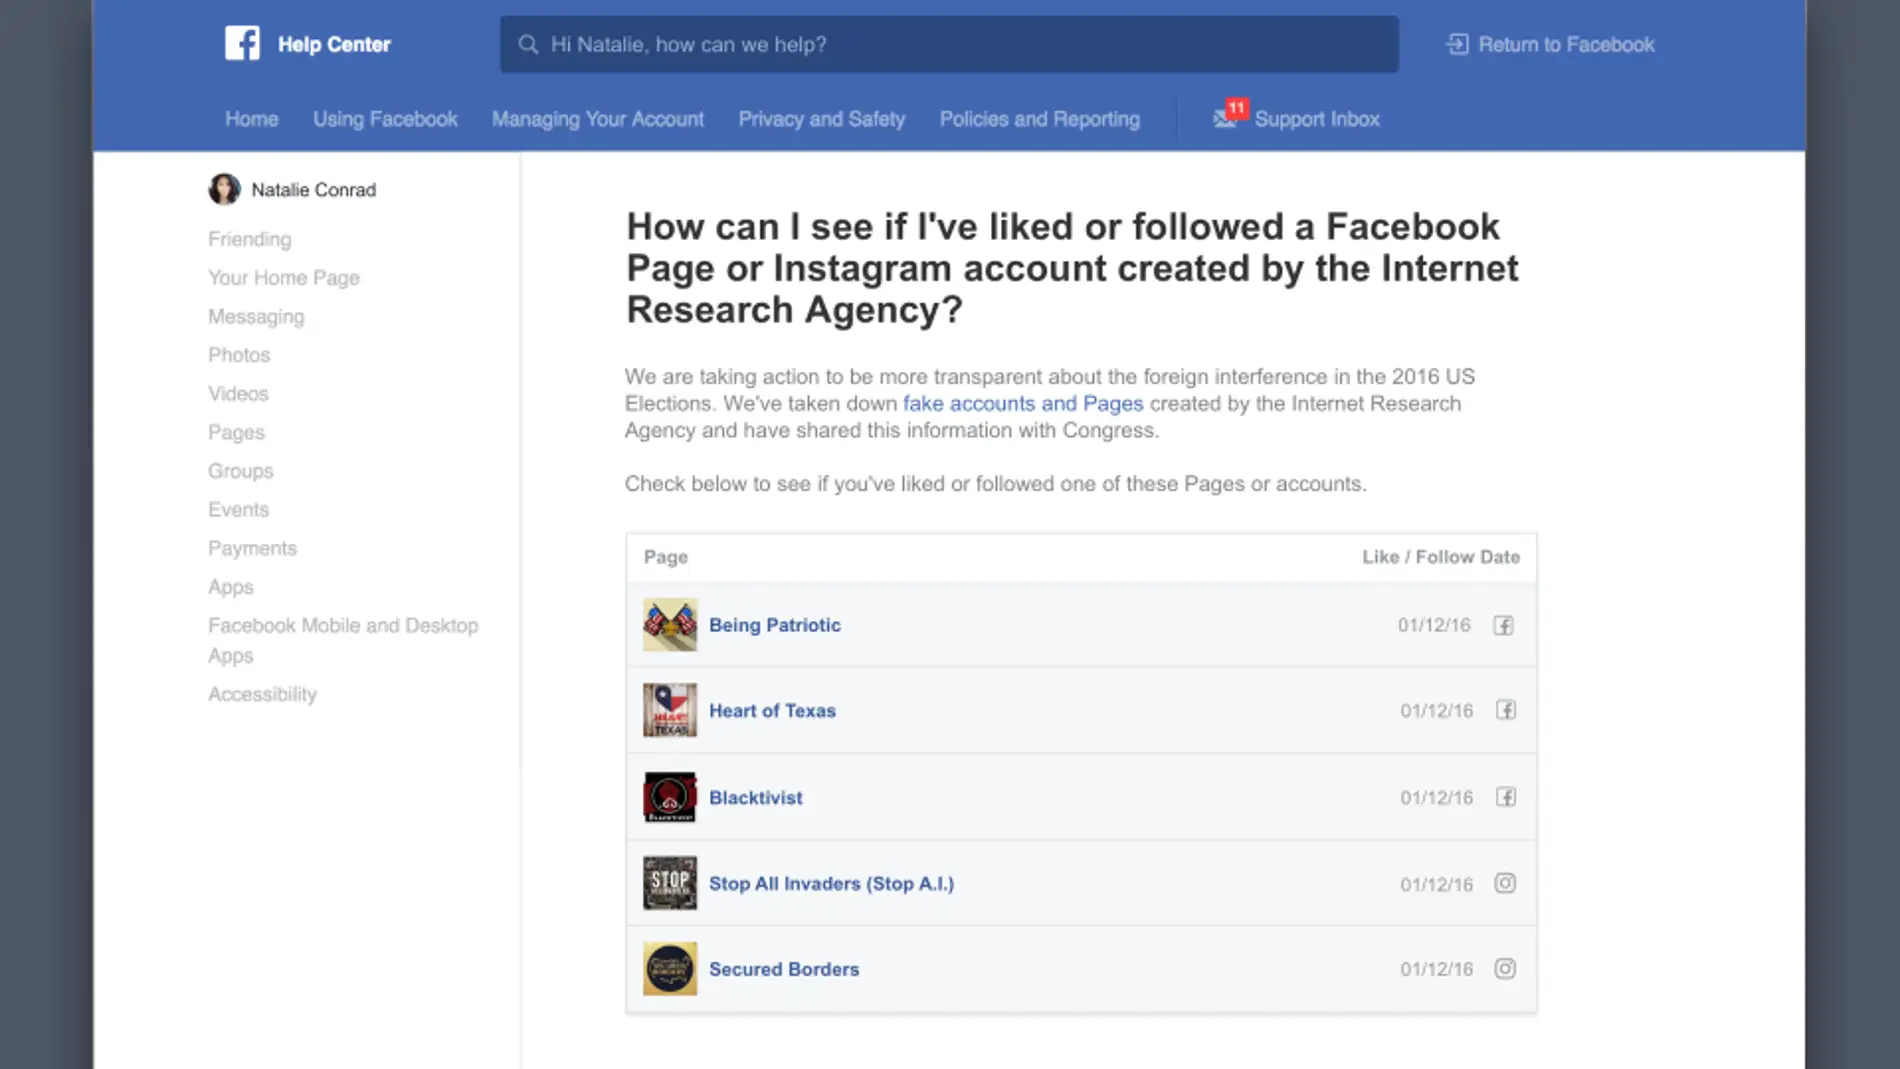Click the Instagram icon in Secured Borders row

(x=1505, y=969)
